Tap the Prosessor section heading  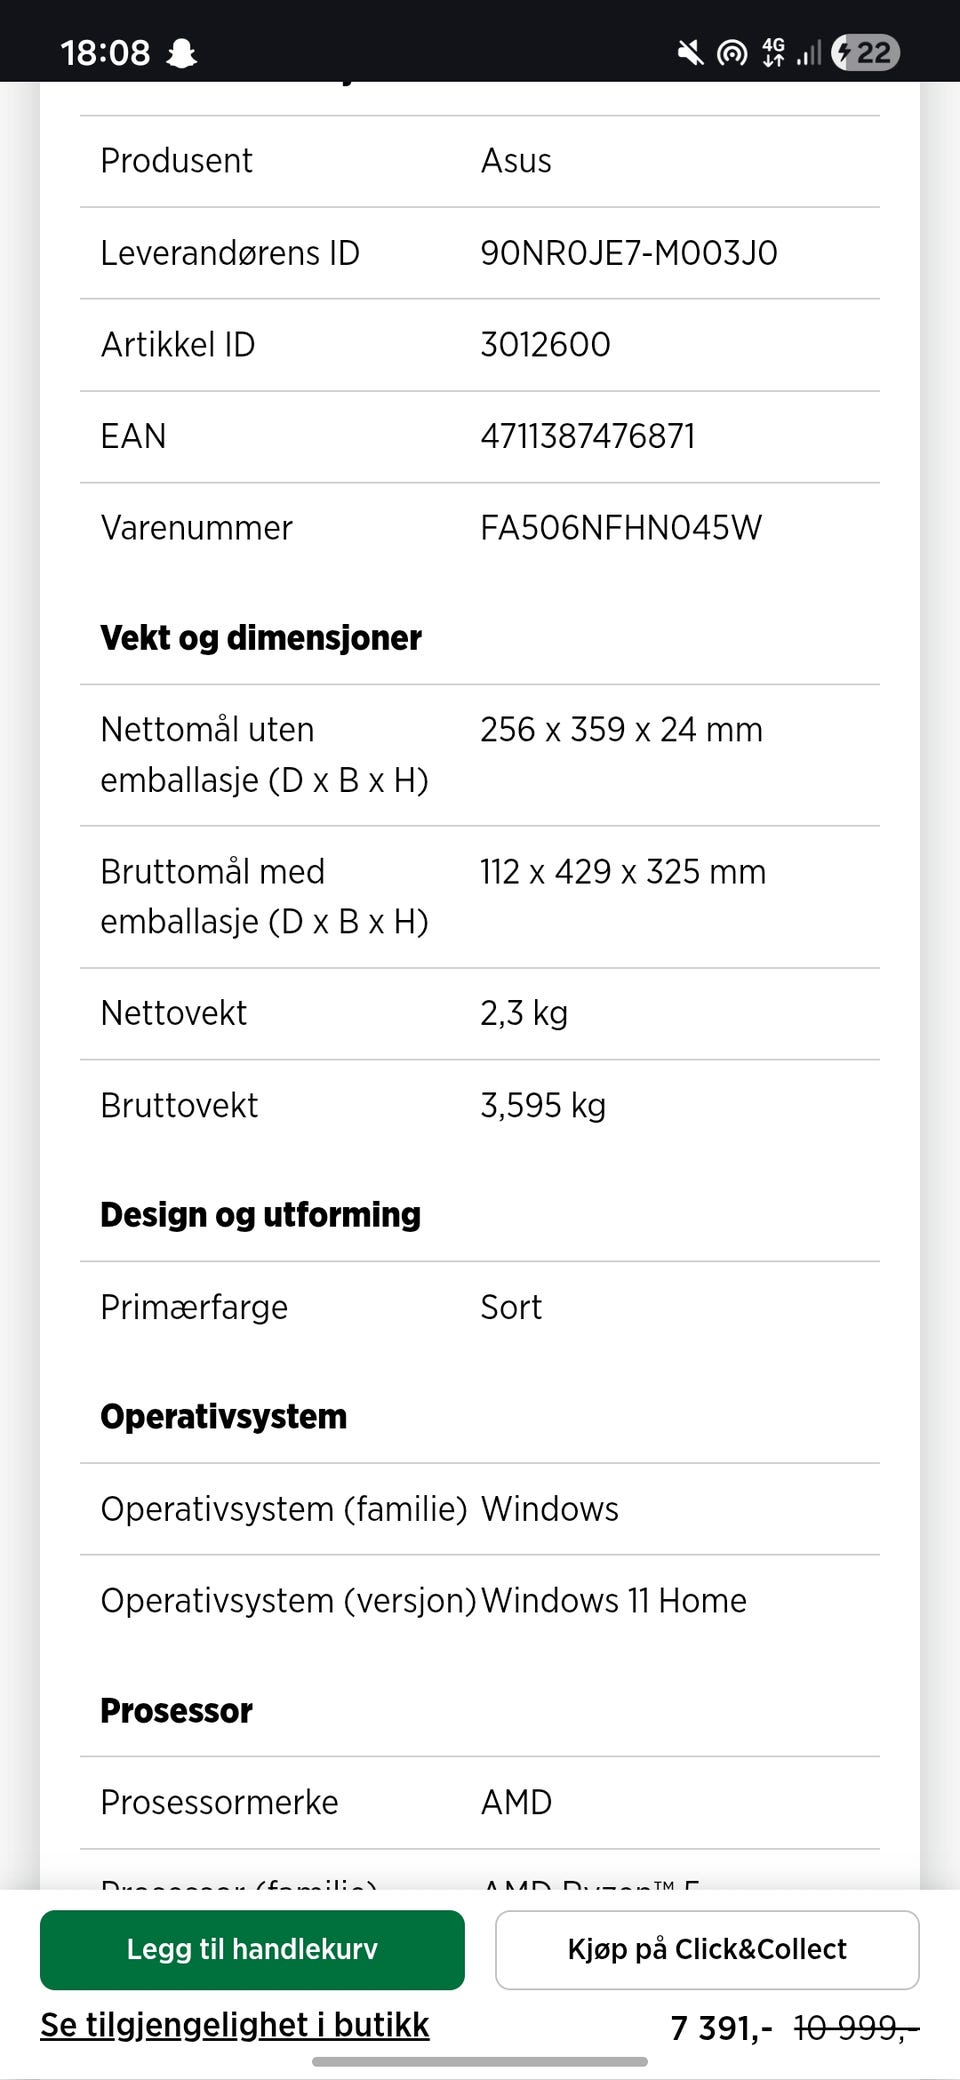pos(176,1711)
